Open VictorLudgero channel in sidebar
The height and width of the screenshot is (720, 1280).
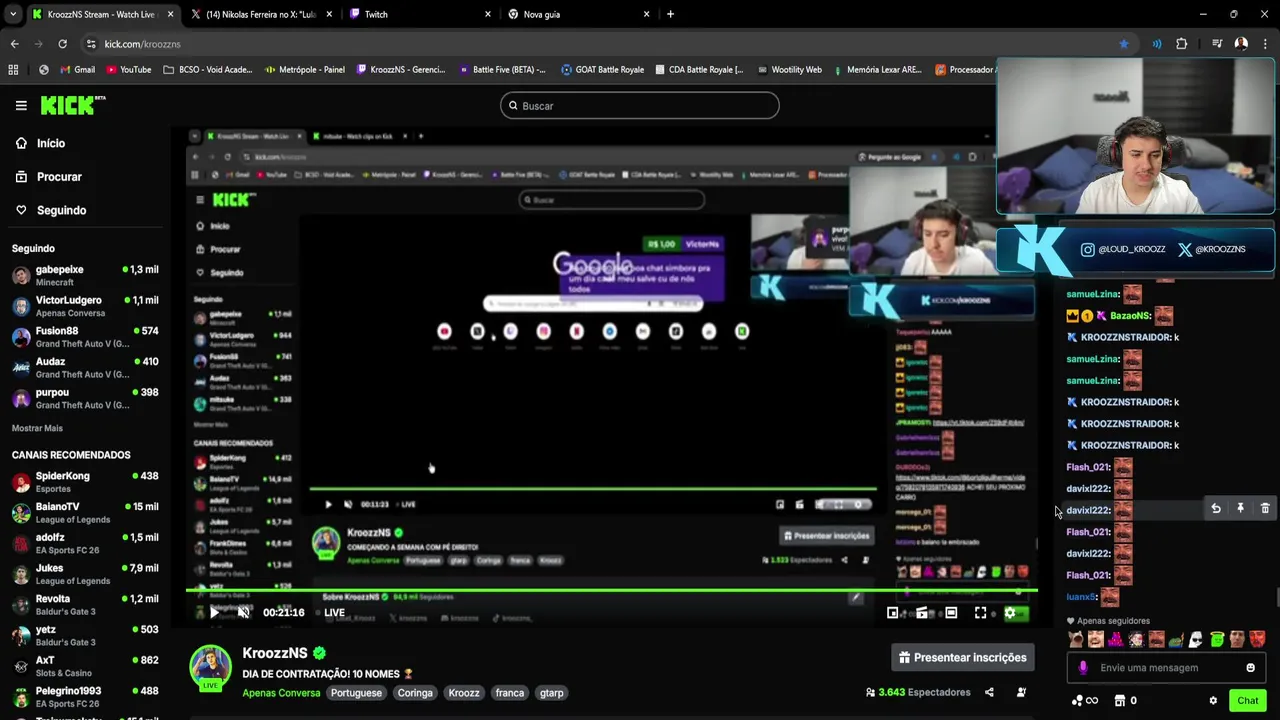85,306
